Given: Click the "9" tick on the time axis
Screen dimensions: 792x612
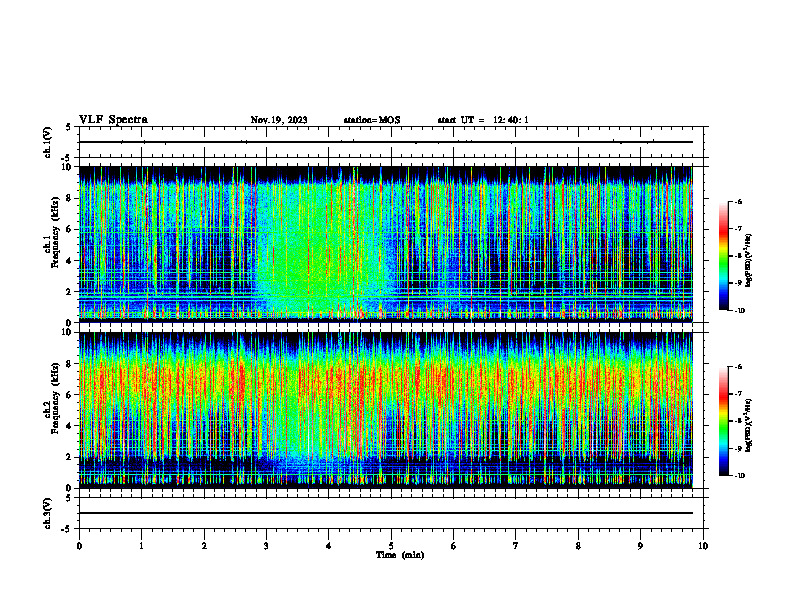Looking at the screenshot, I should coord(640,546).
